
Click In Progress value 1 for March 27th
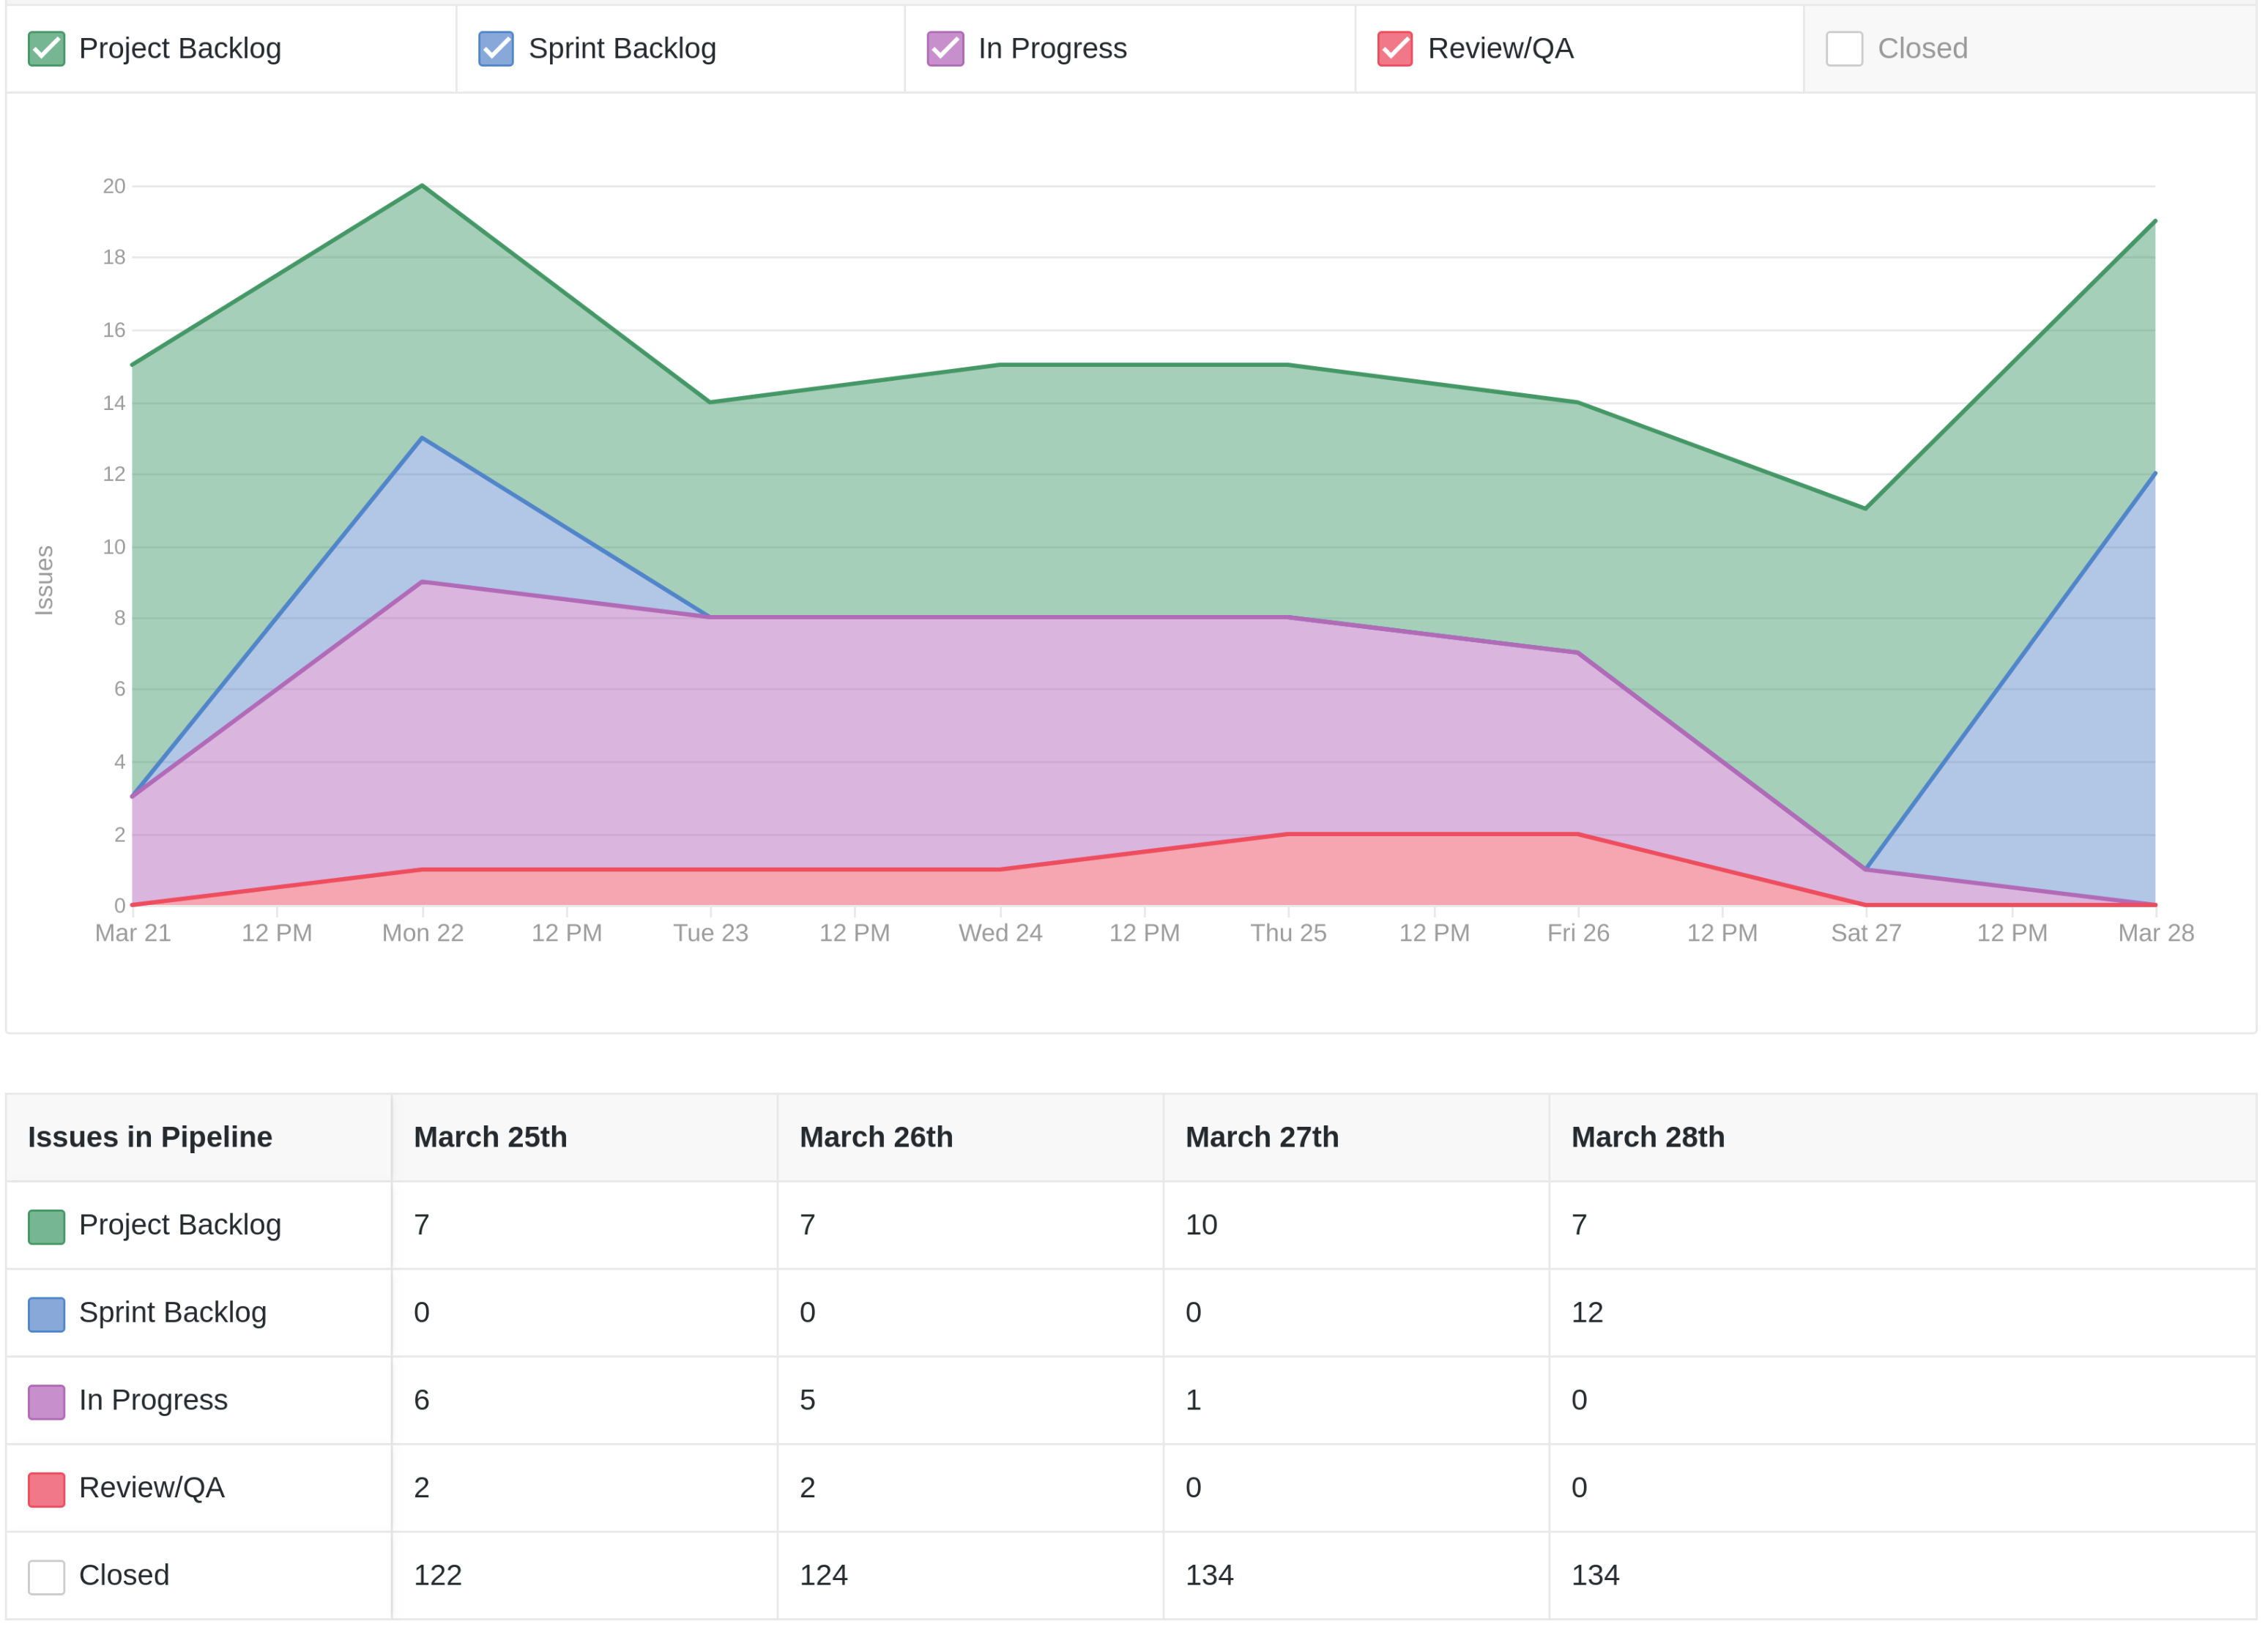pos(1193,1400)
